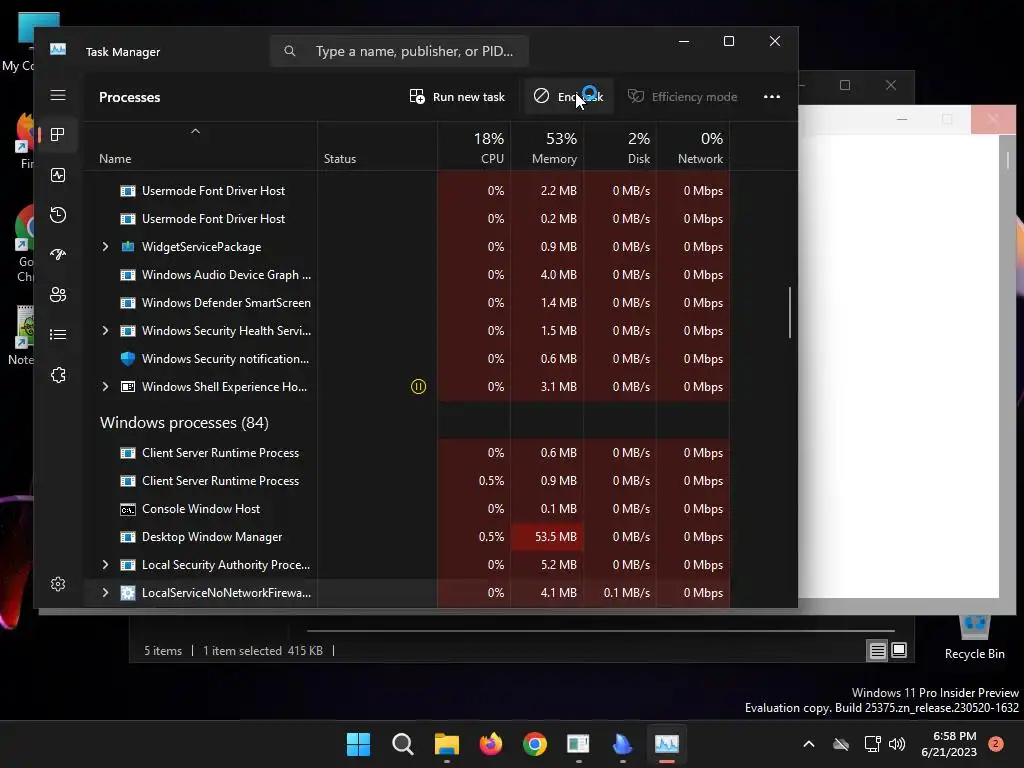Click the Console Window Host process icon

128,509
